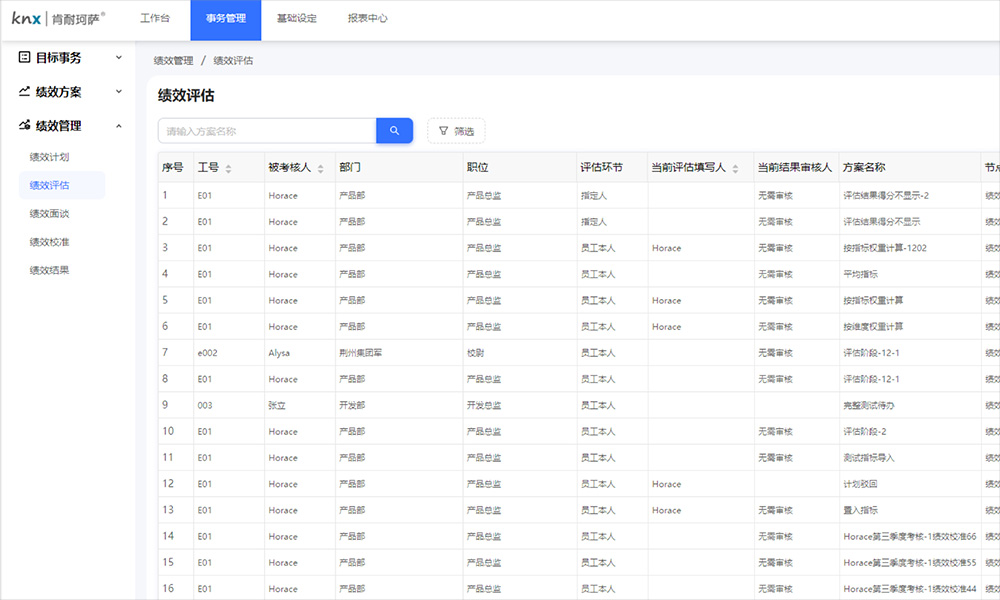Click plan name 按指标权重计算-1202

(x=885, y=248)
